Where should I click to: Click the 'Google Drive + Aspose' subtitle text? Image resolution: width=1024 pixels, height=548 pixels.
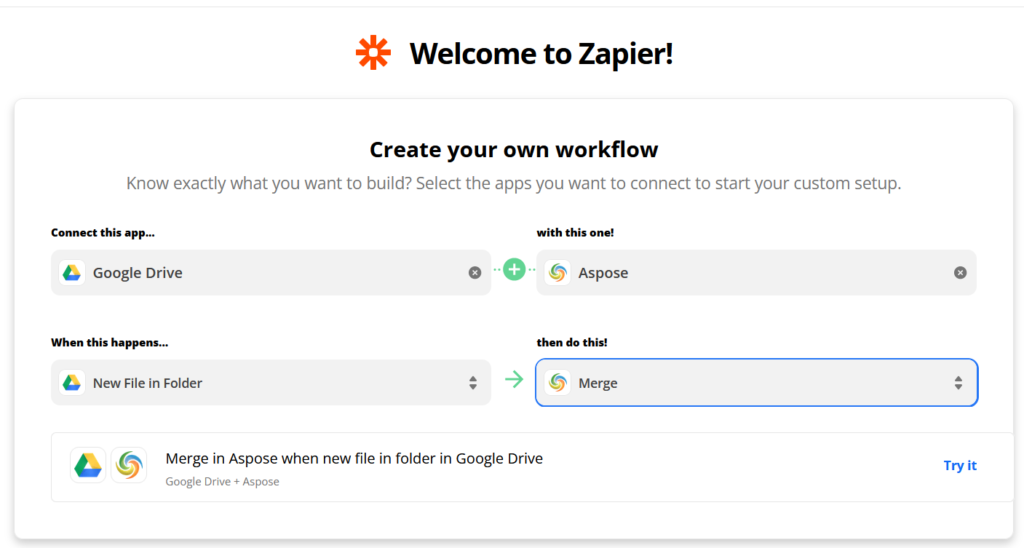pos(222,482)
